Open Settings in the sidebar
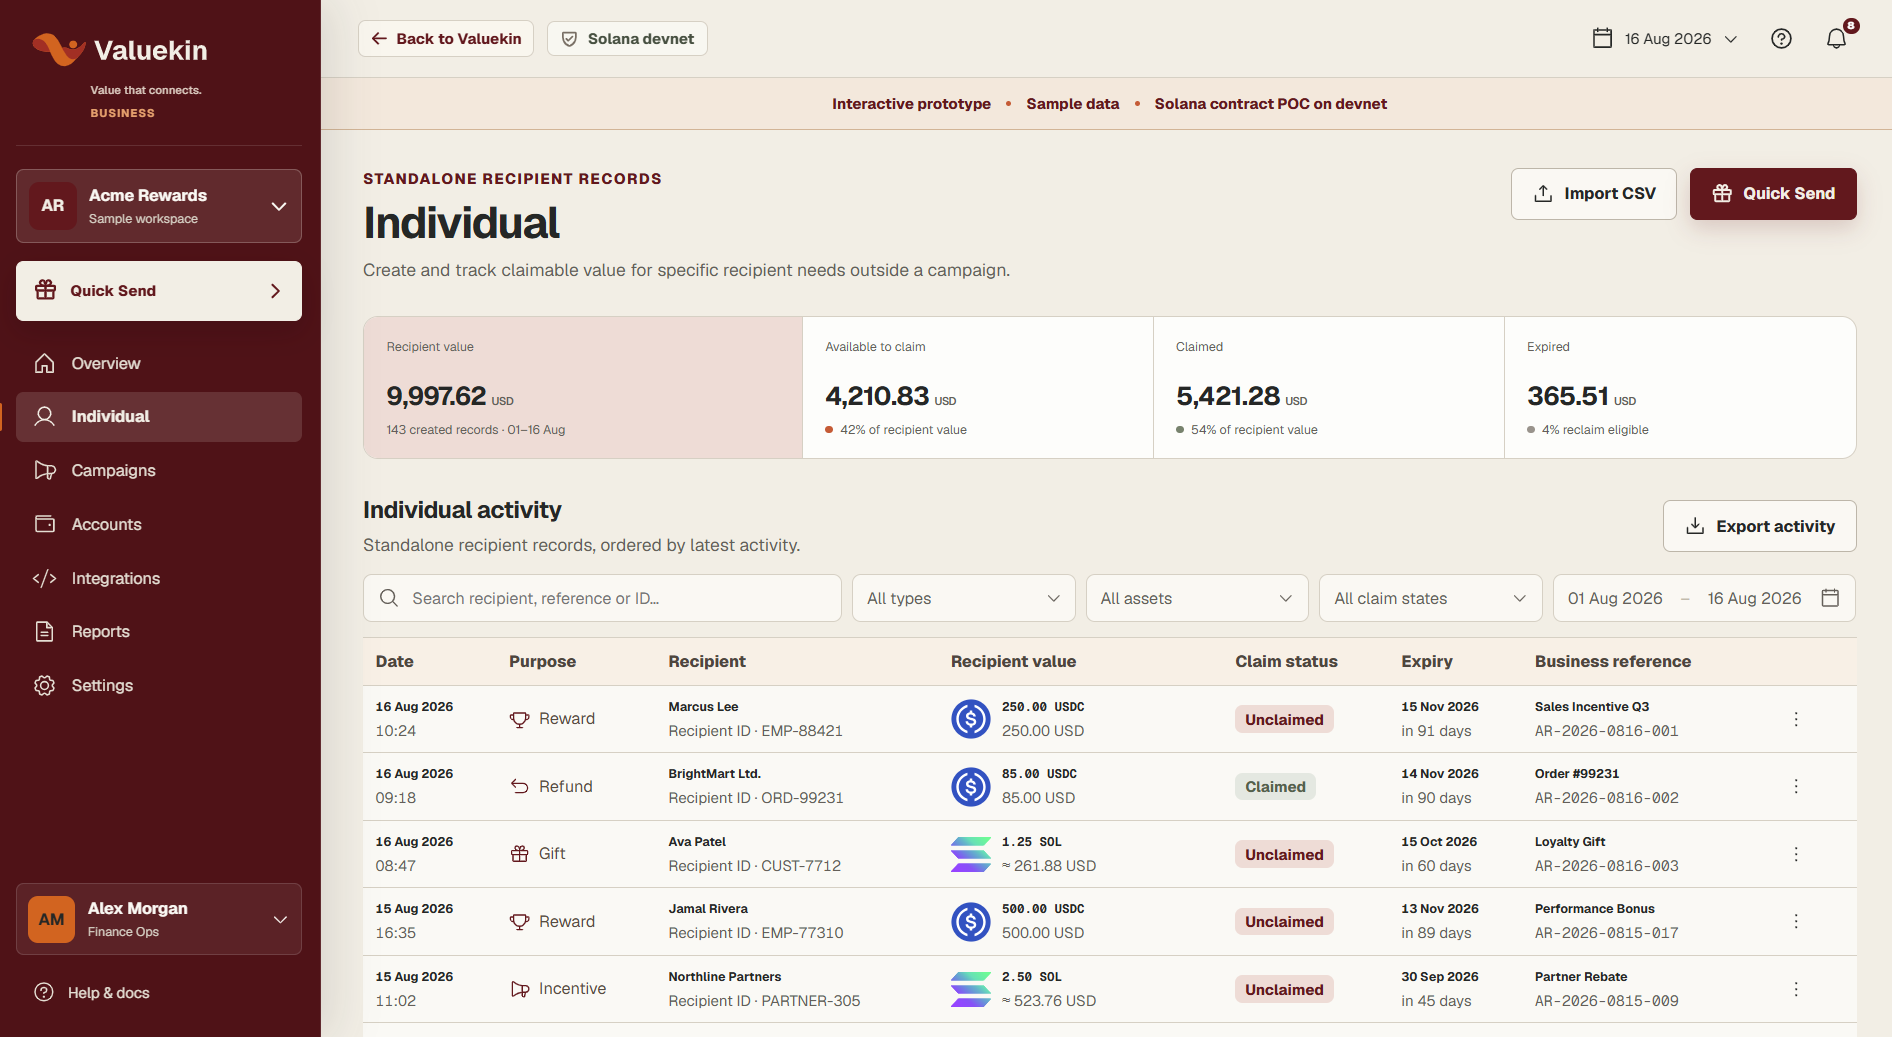1892x1037 pixels. tap(159, 685)
